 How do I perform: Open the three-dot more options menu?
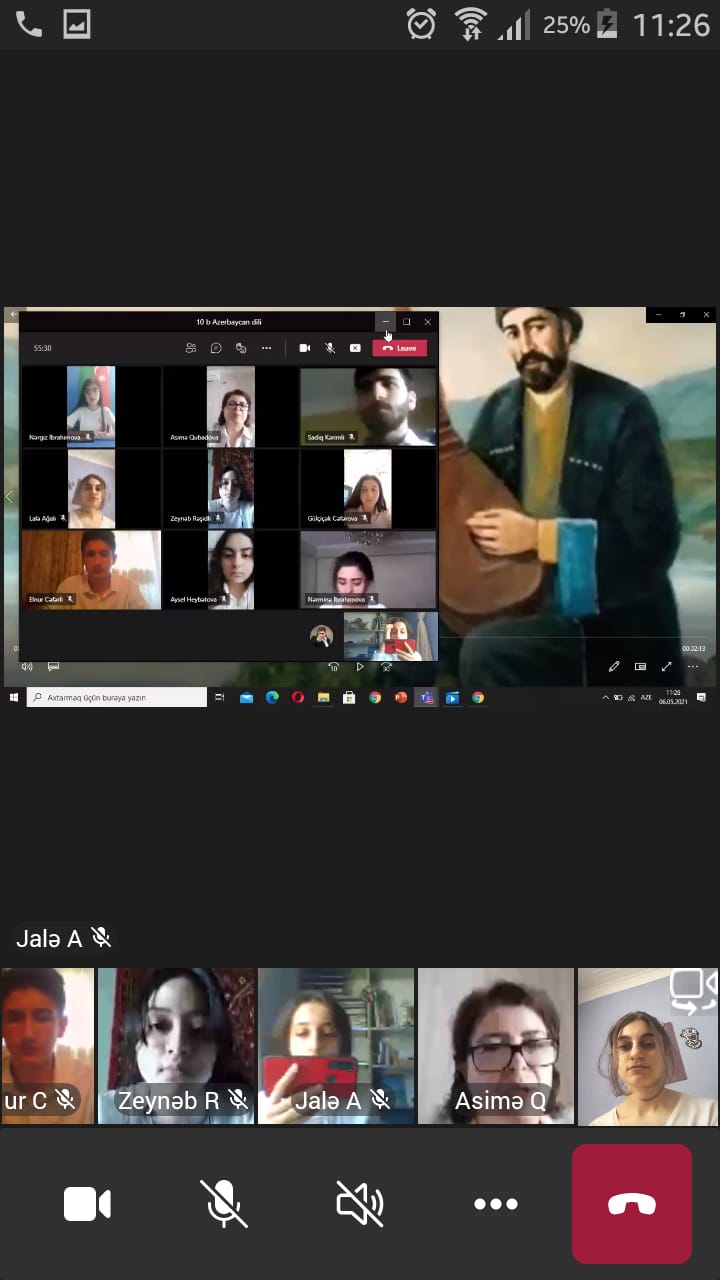click(496, 1204)
